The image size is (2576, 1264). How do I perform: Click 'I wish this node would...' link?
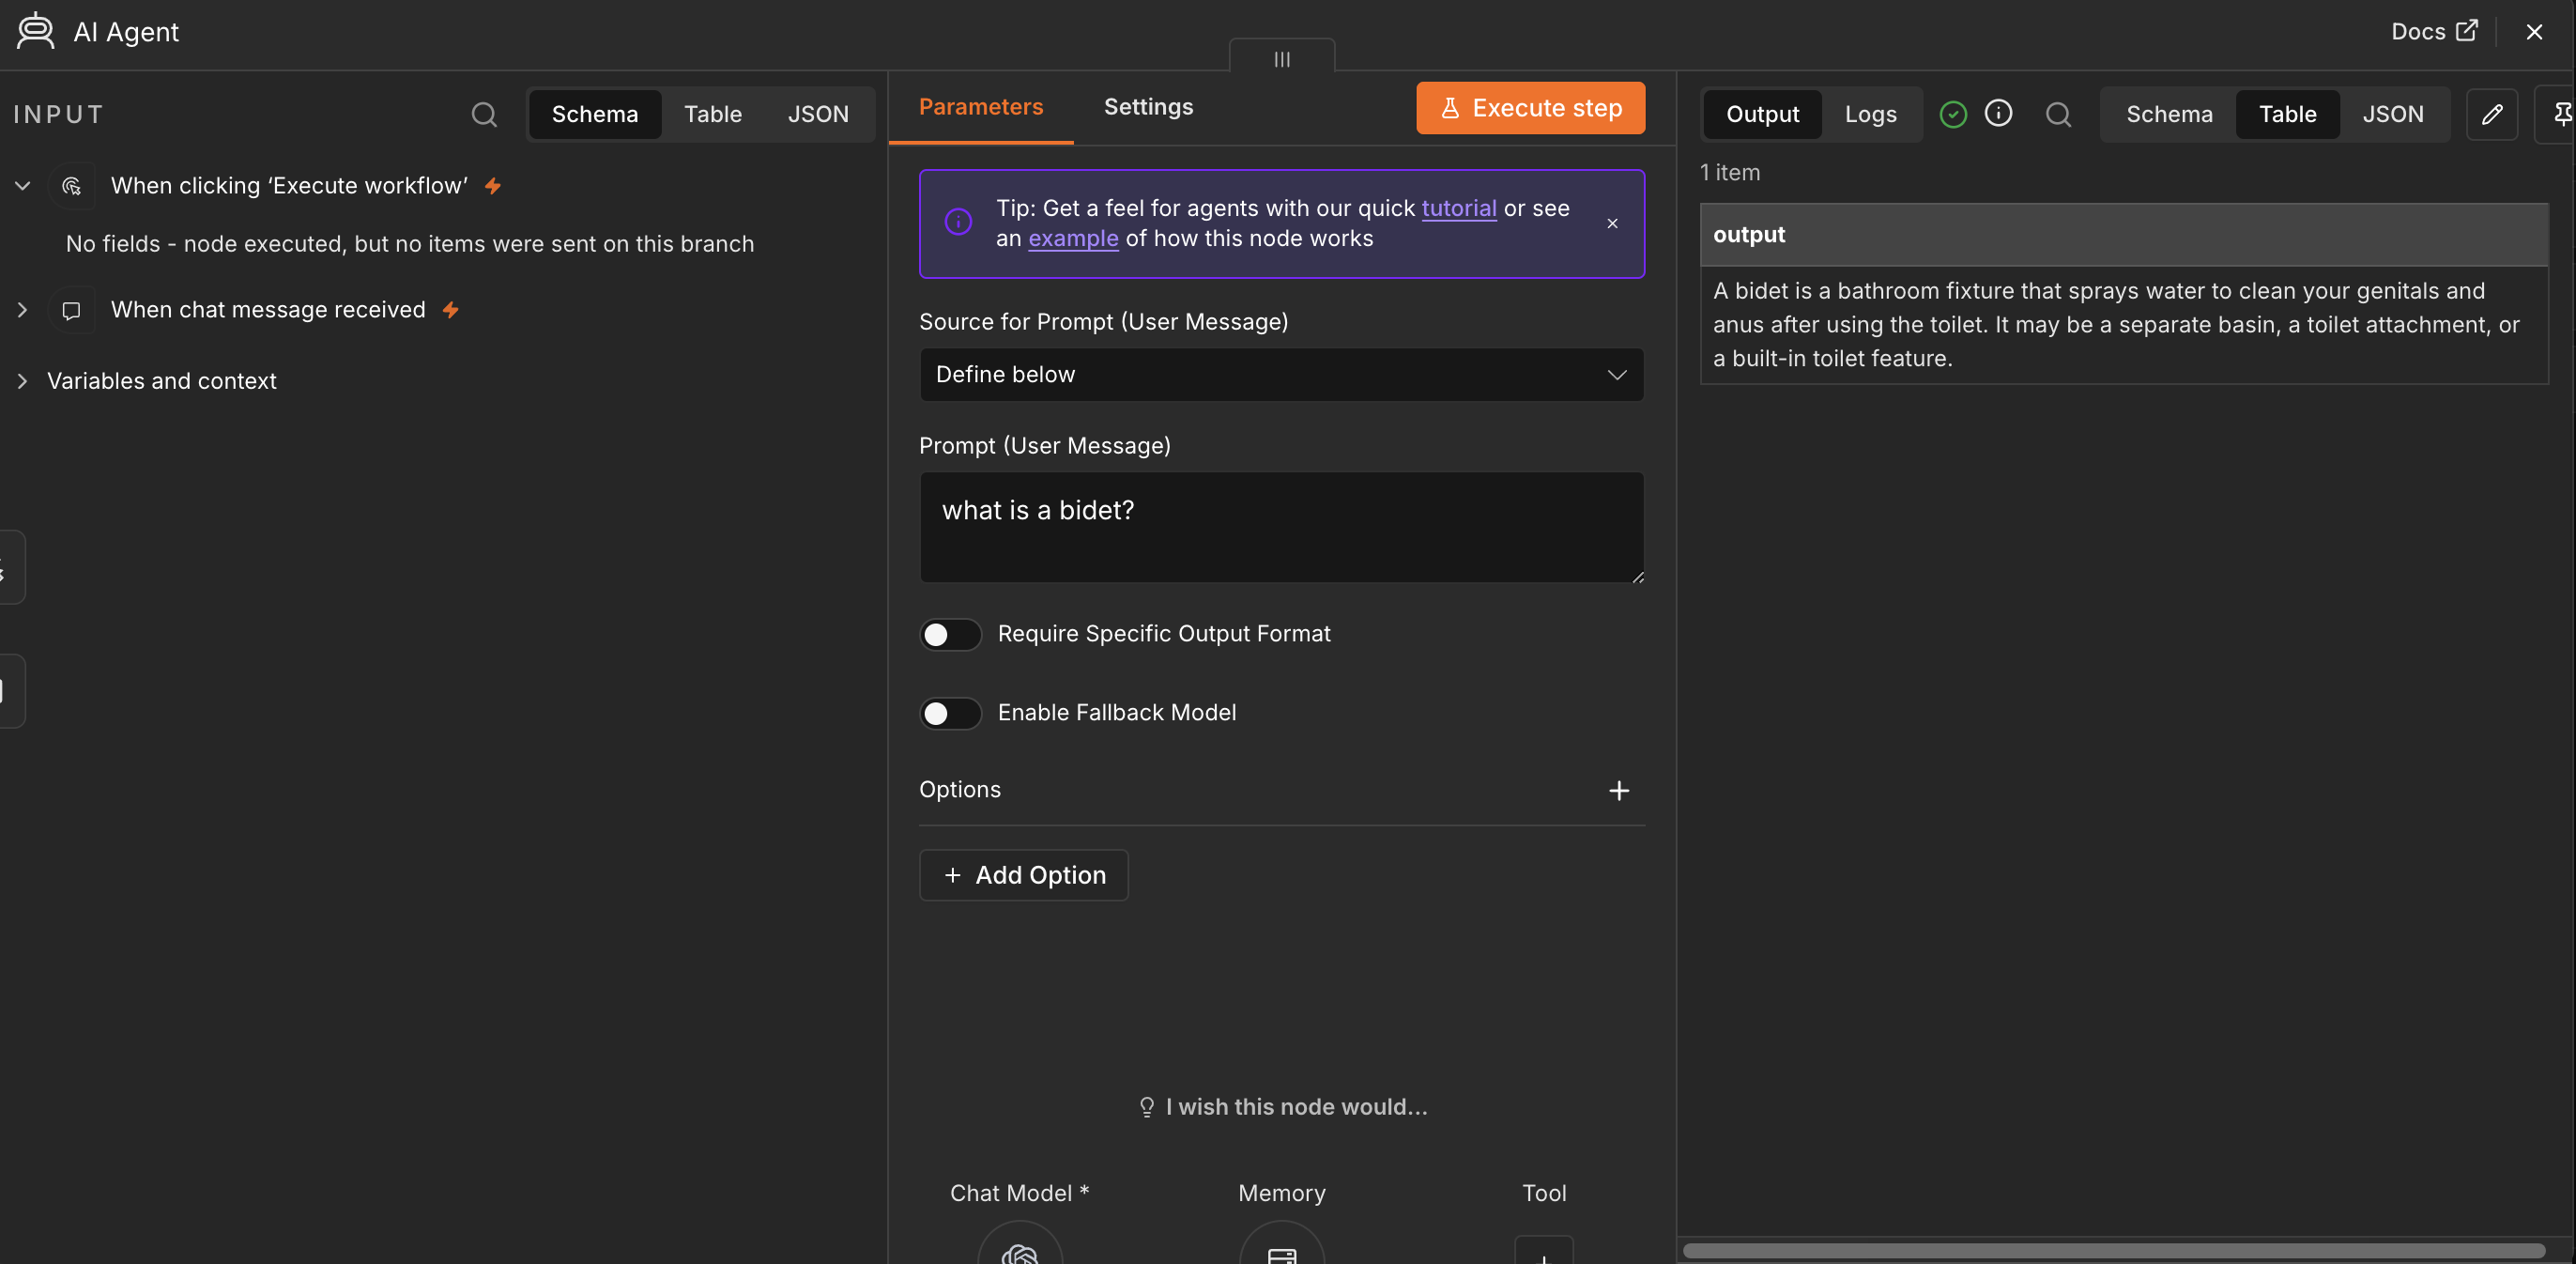click(1282, 1107)
